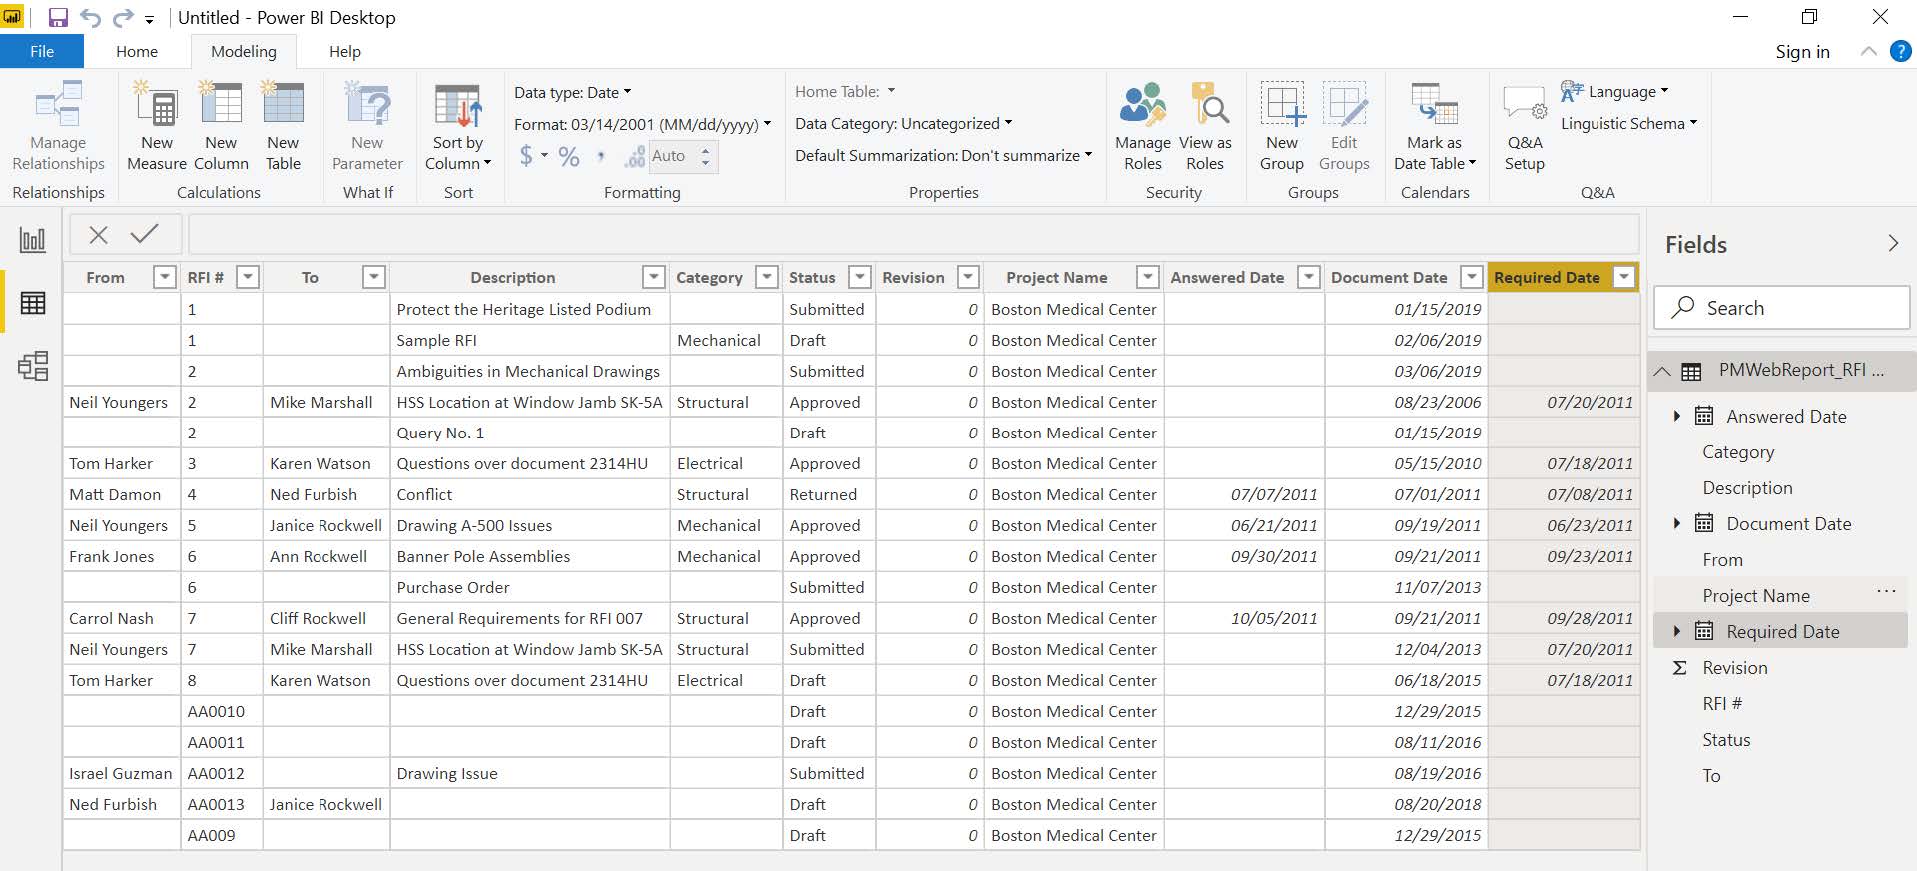1917x871 pixels.
Task: Select the Modeling tab
Action: 244,52
